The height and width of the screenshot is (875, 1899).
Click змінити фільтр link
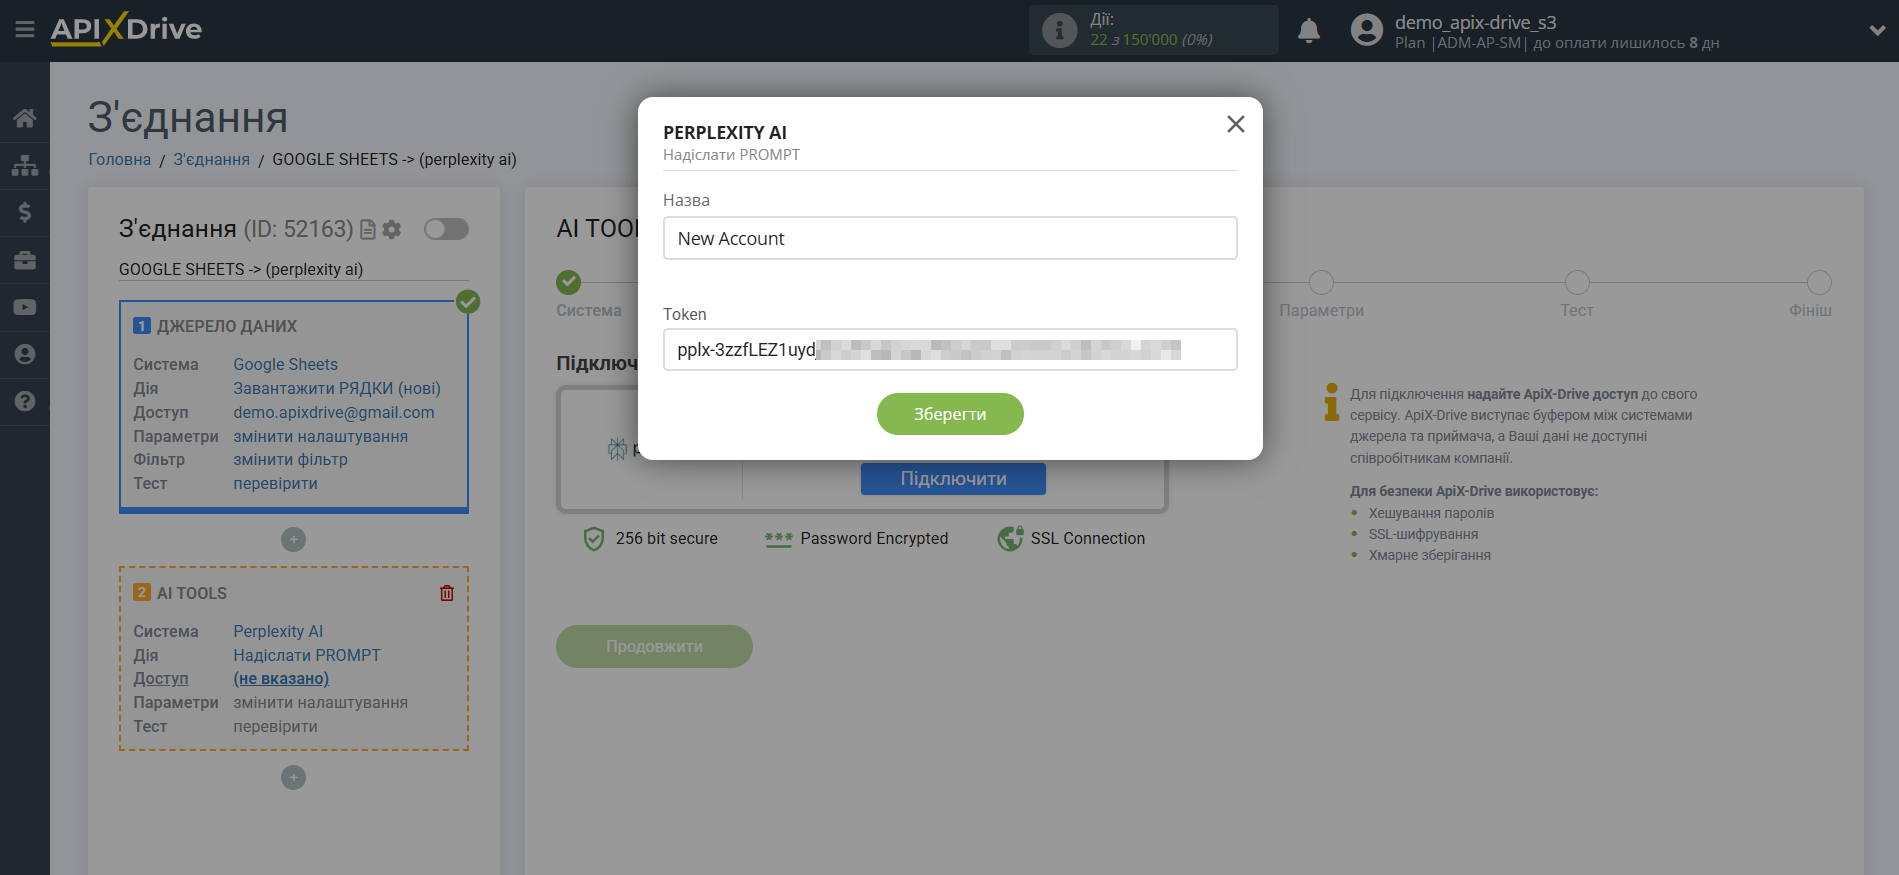tap(291, 459)
